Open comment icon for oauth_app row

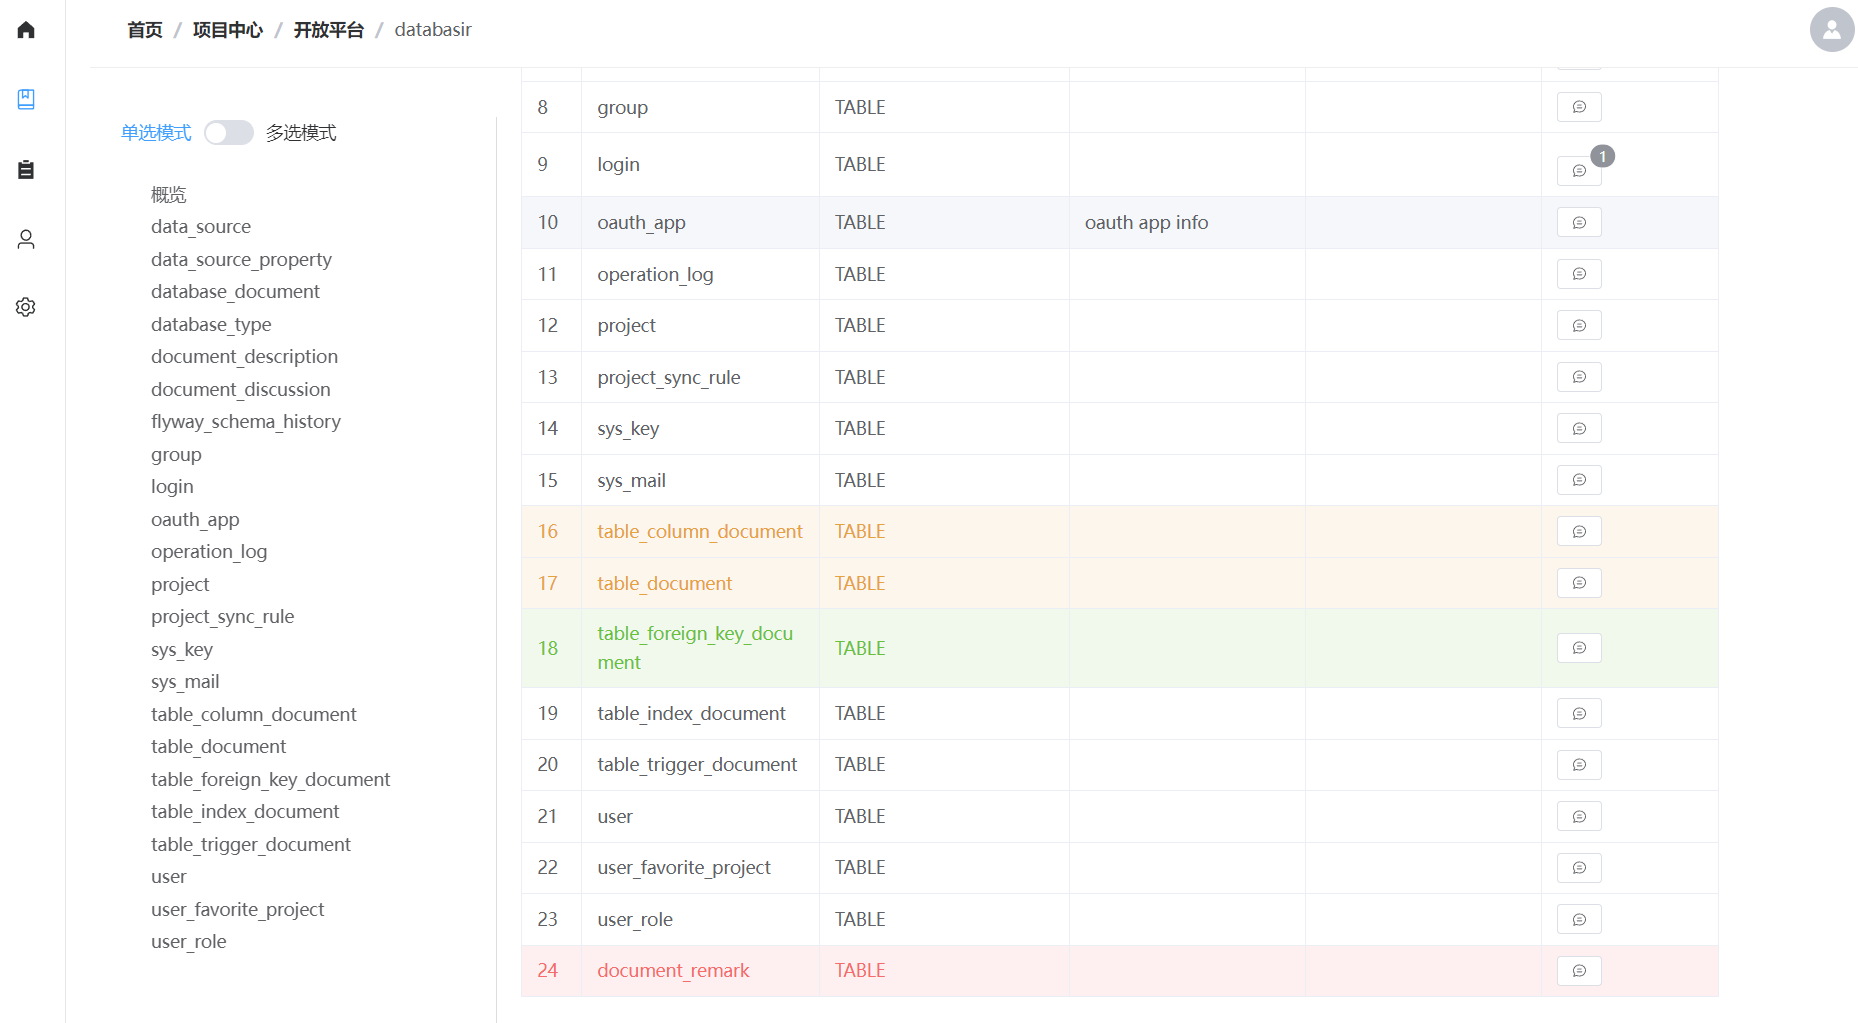tap(1578, 223)
